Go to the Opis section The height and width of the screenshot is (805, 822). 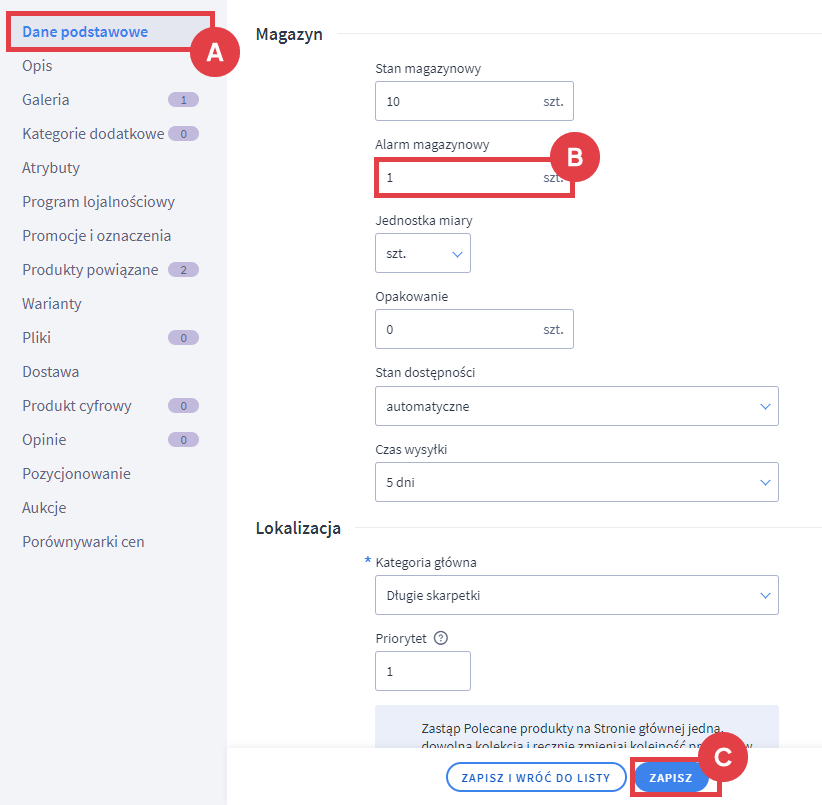(x=37, y=66)
